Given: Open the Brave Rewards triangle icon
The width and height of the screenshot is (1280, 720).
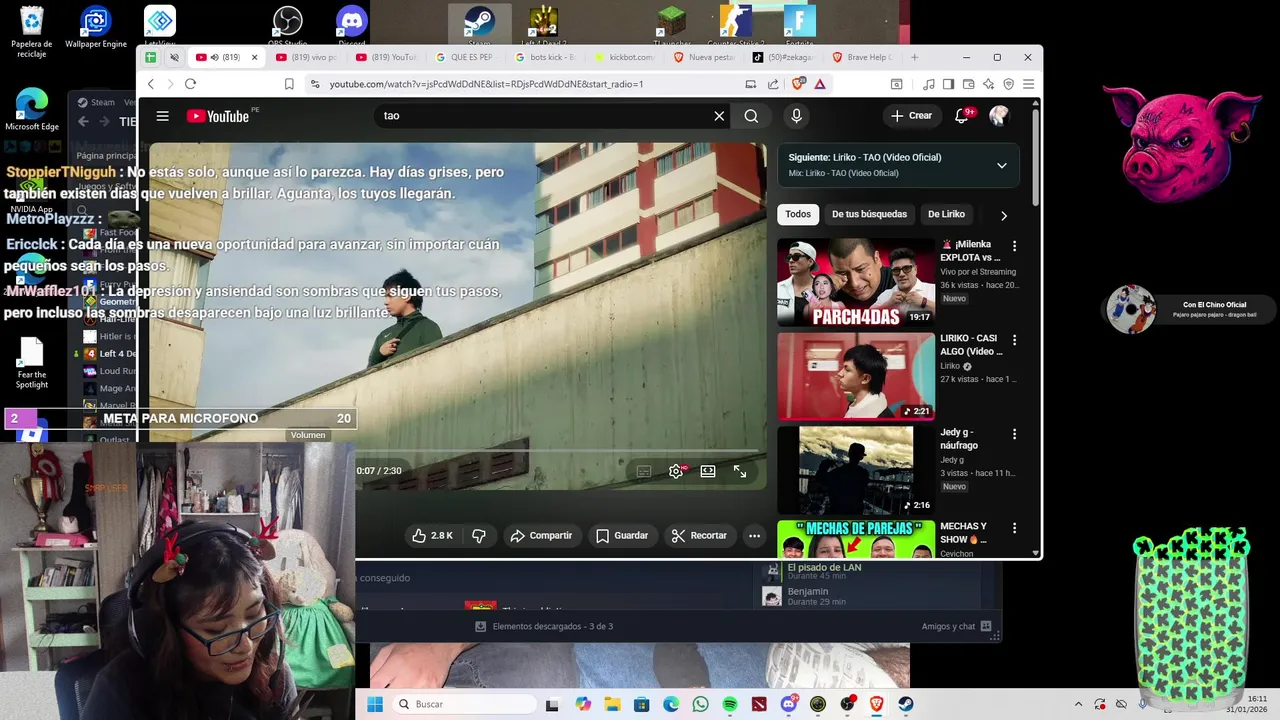Looking at the screenshot, I should 820,84.
